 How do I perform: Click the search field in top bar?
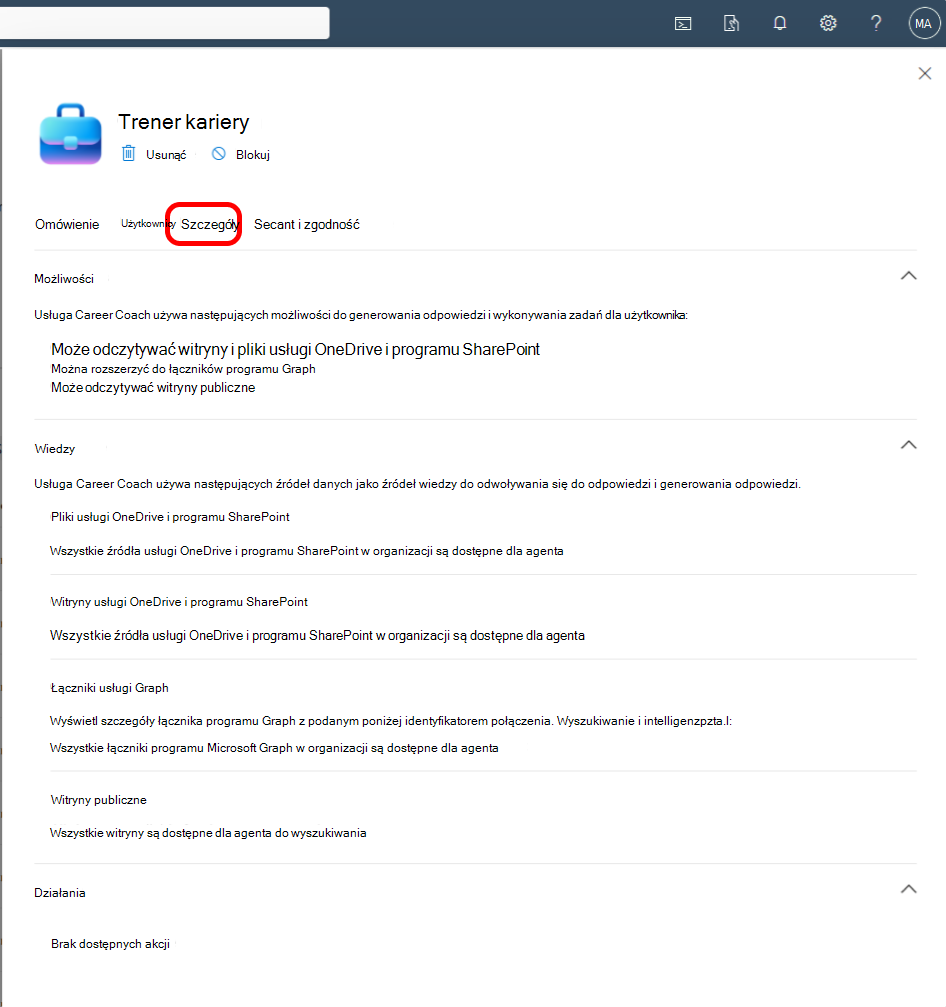point(164,23)
